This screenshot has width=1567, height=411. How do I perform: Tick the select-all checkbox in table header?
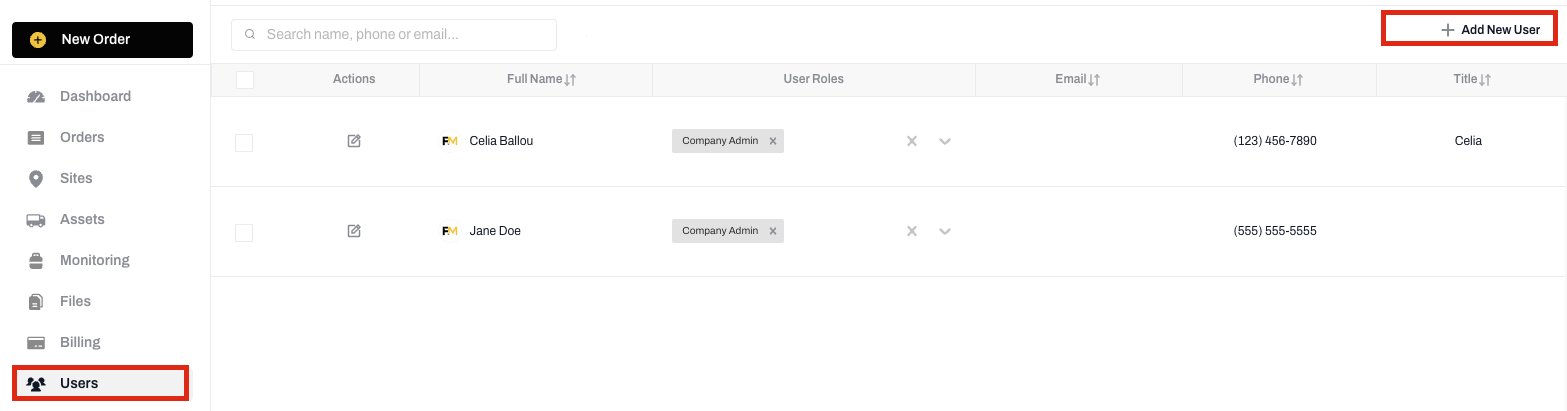pos(245,79)
